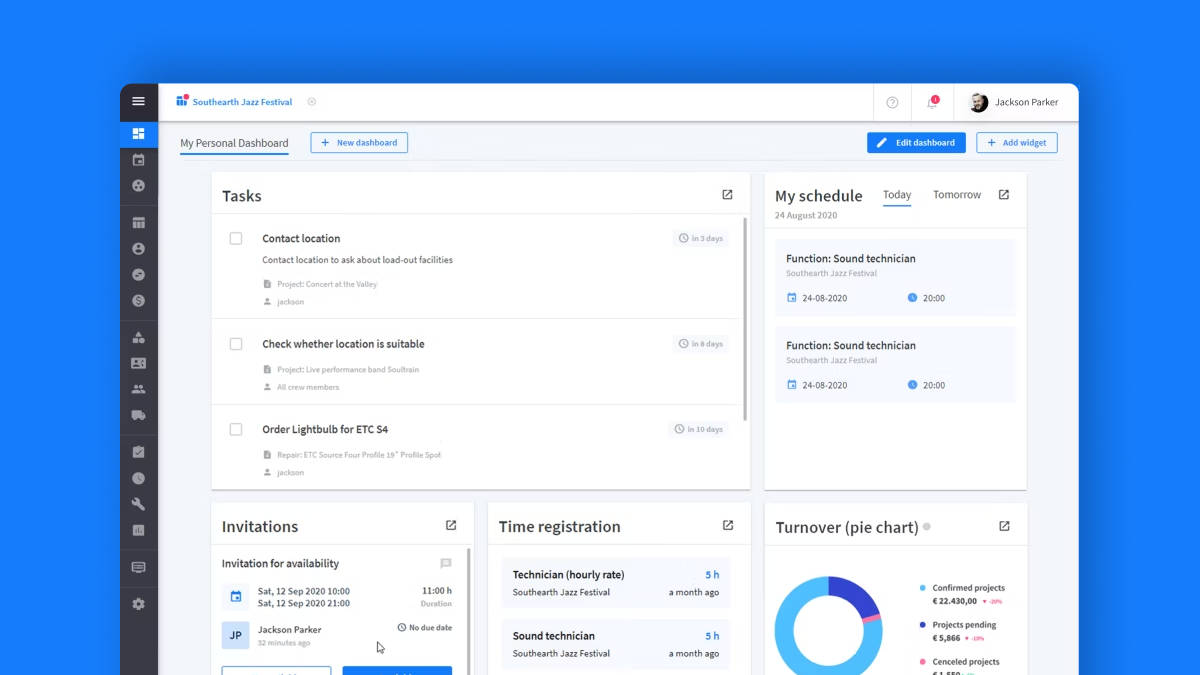The width and height of the screenshot is (1200, 675).
Task: Open the calendar icon in the sidebar
Action: pos(138,159)
